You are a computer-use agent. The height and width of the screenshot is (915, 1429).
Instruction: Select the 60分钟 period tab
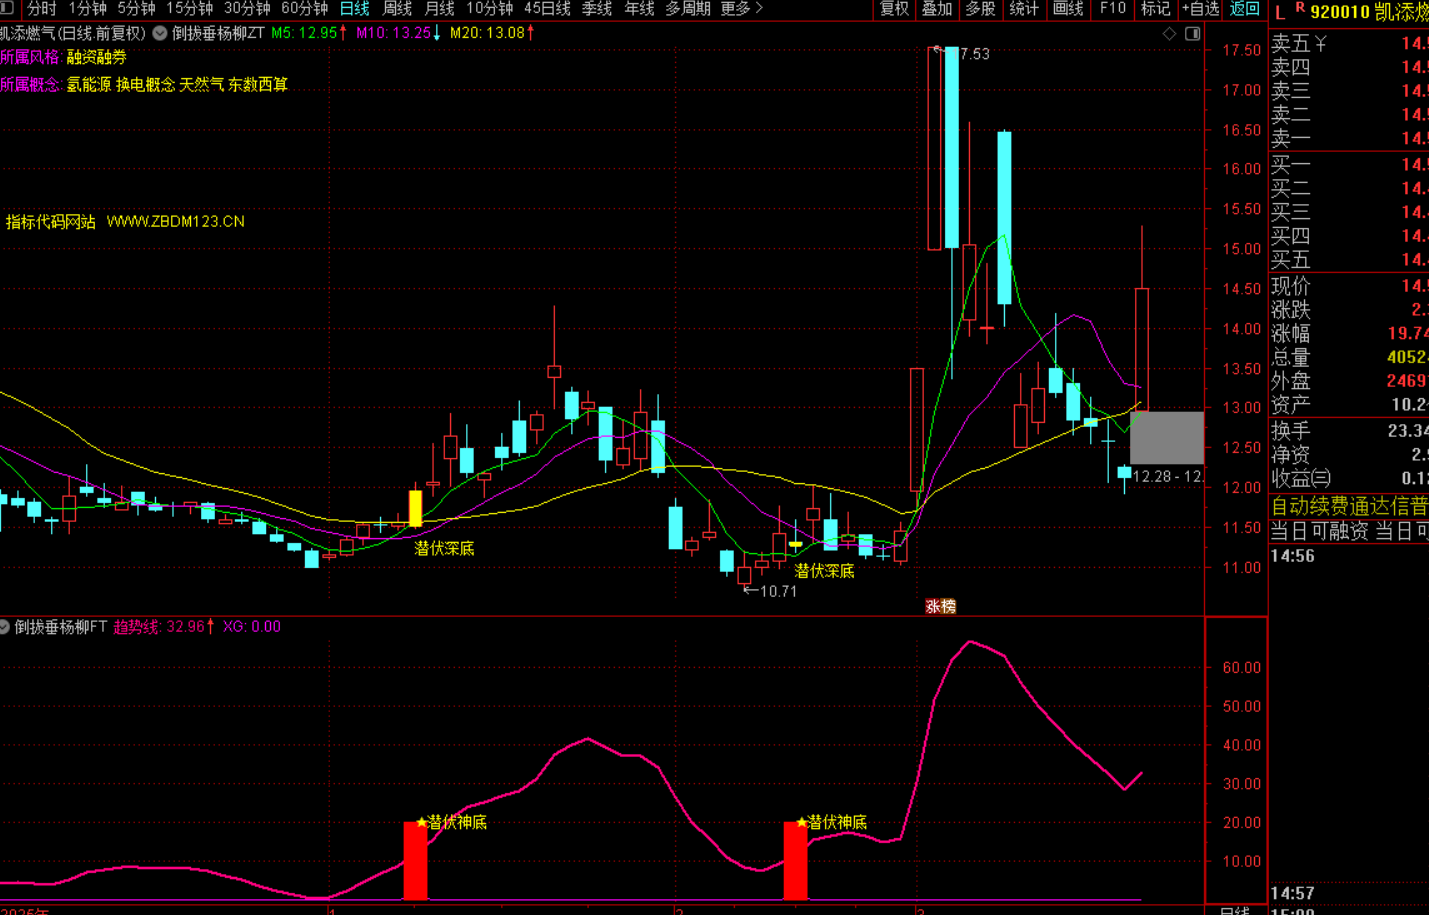pos(304,9)
